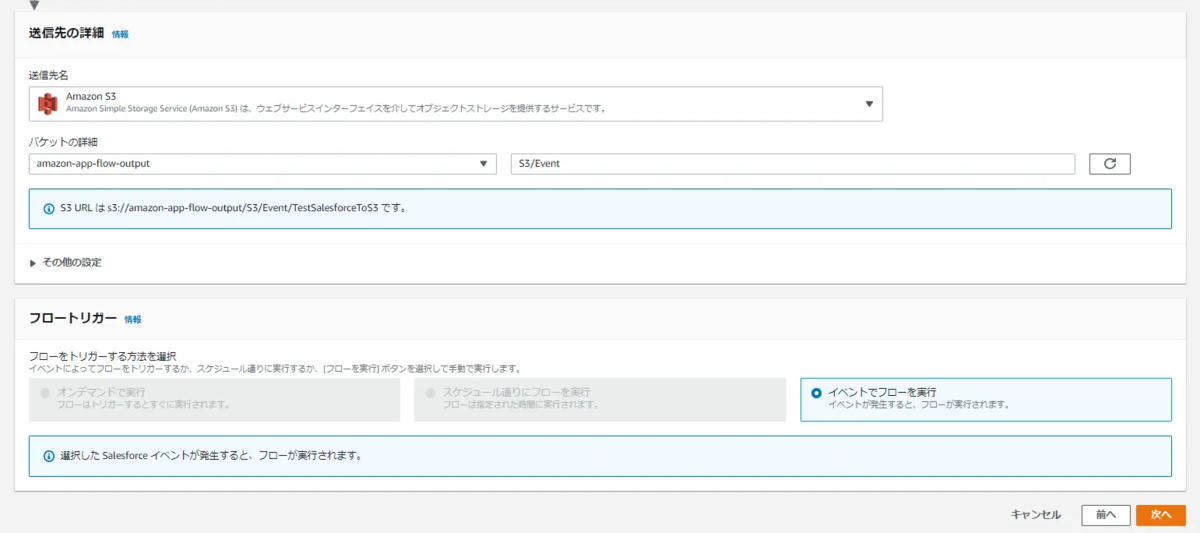Click the Amazon S3 service icon
The image size is (1200, 533).
47,102
